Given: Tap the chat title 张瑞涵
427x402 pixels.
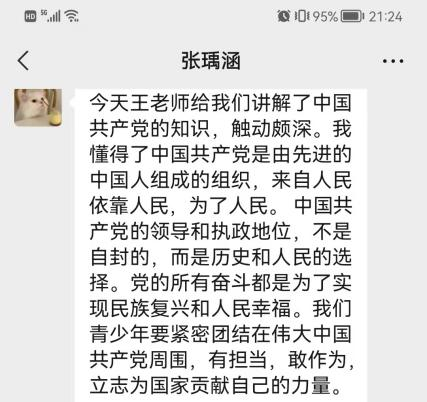Looking at the screenshot, I should pyautogui.click(x=211, y=61).
